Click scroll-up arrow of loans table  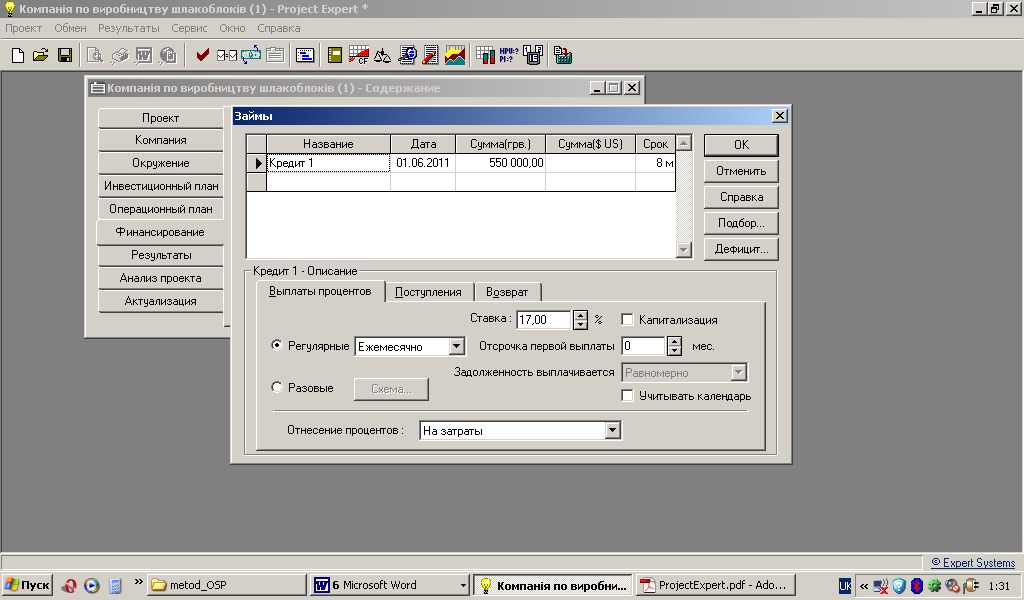pyautogui.click(x=684, y=143)
